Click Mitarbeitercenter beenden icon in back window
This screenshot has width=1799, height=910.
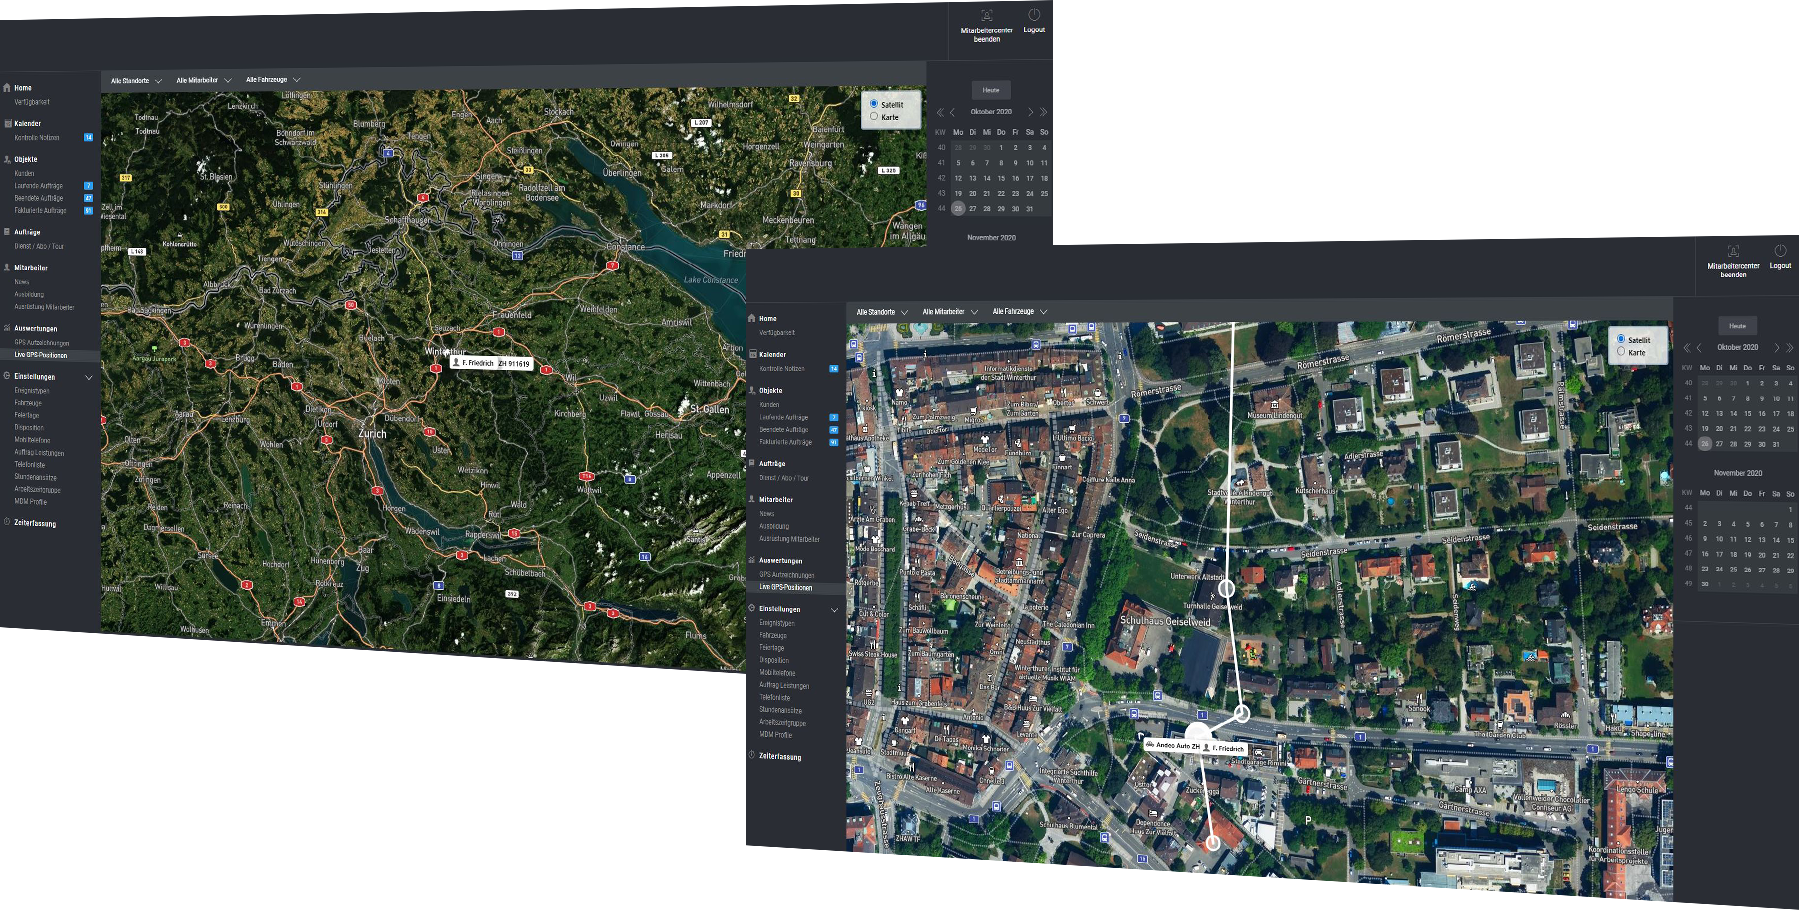click(987, 15)
